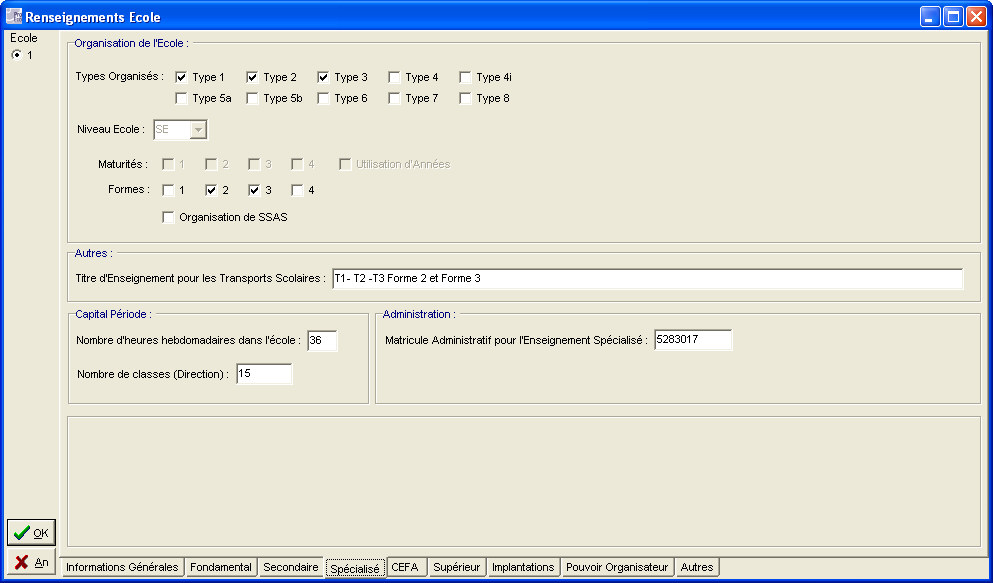Screen dimensions: 993x583
Task: Go to the CEFA tab
Action: (x=405, y=567)
